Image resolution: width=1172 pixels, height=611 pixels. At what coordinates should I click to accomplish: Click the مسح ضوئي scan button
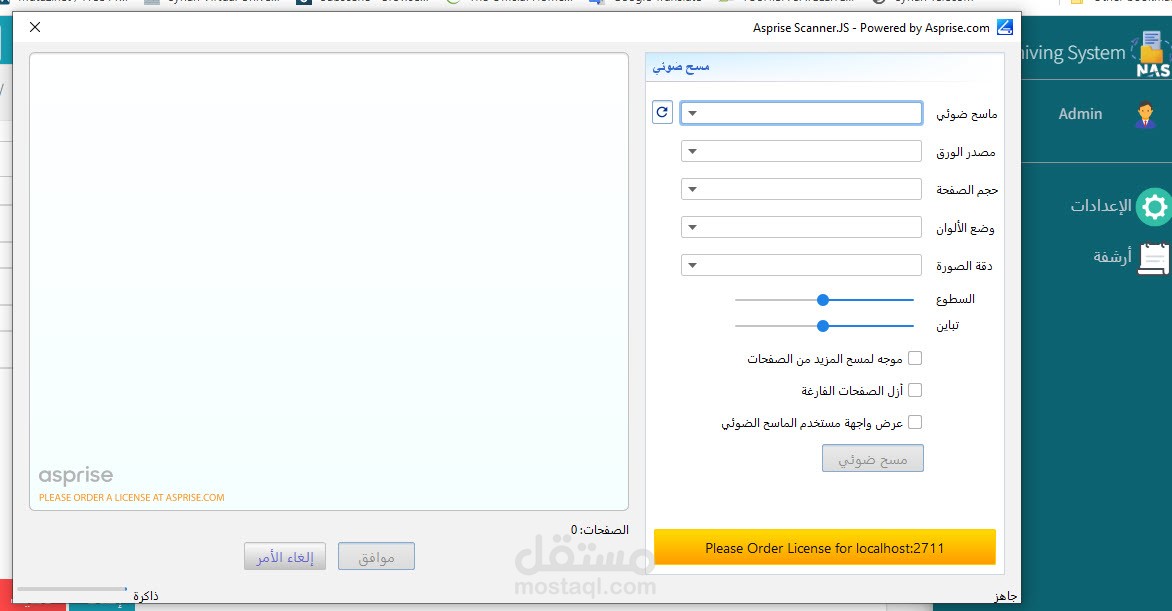(873, 458)
